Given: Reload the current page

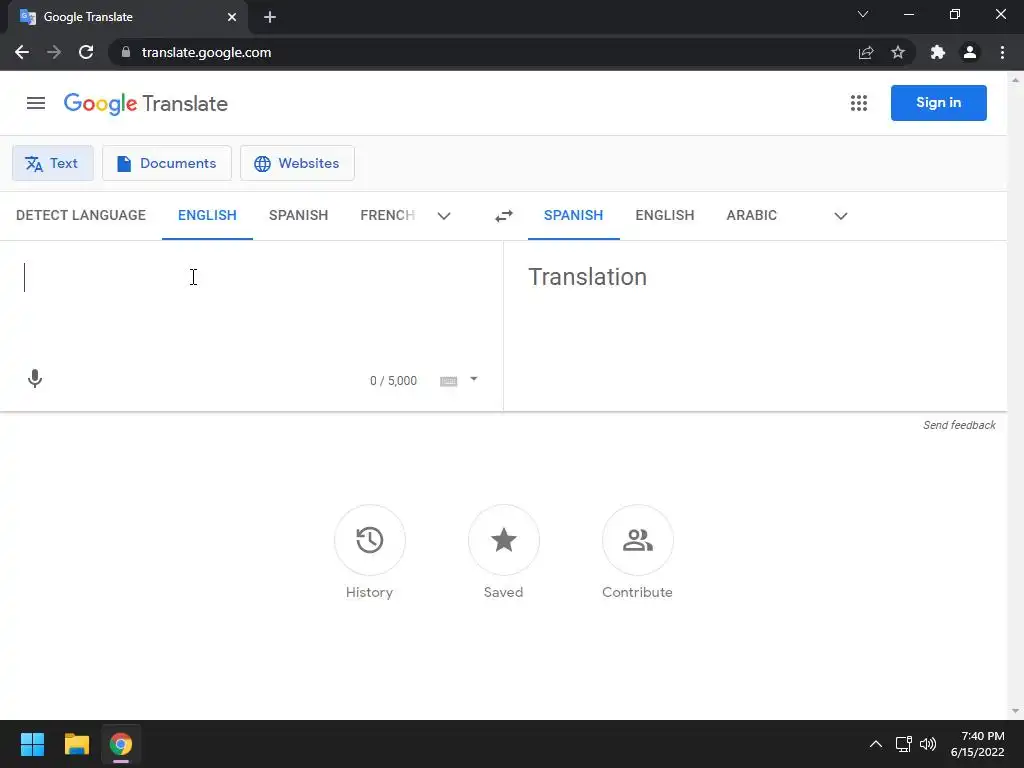Looking at the screenshot, I should tap(86, 52).
